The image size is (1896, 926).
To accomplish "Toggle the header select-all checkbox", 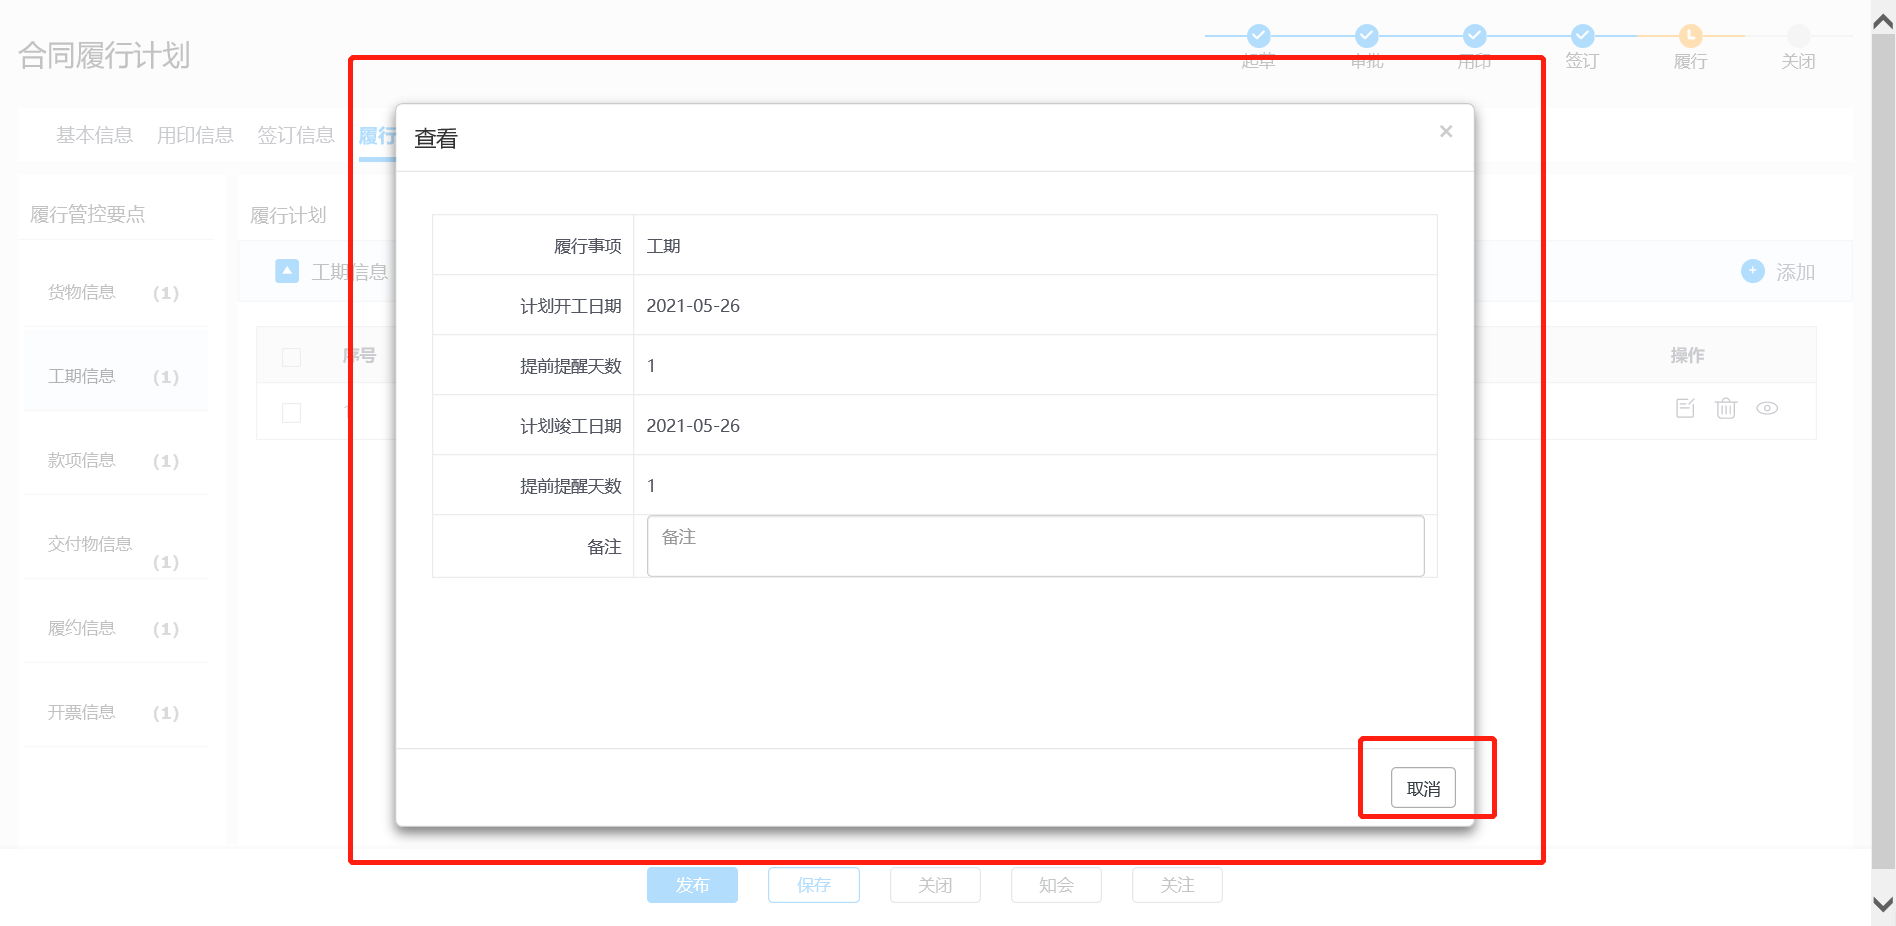I will 292,357.
